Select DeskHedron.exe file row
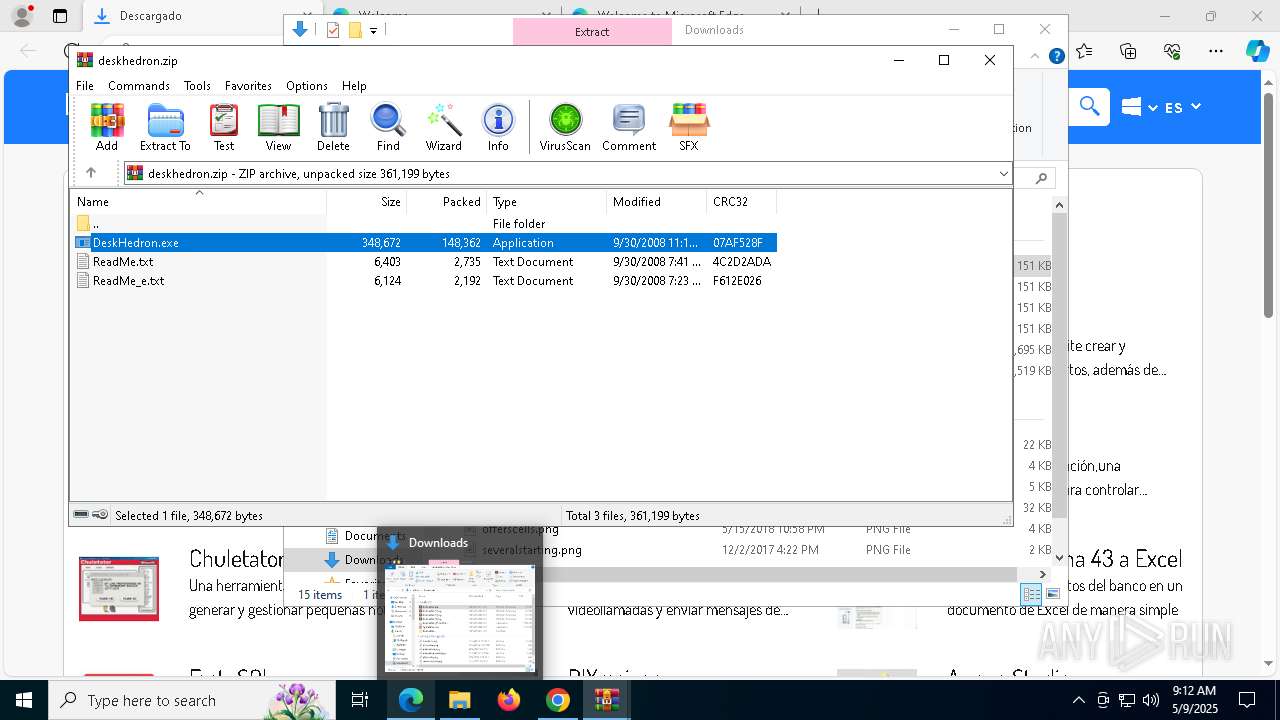Viewport: 1280px width, 720px height. click(x=424, y=243)
